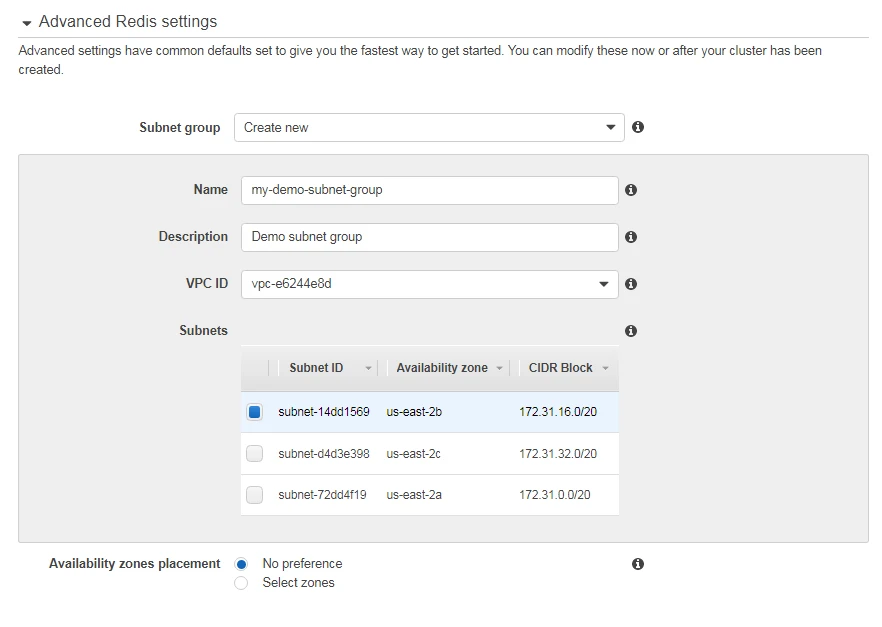Check the subnet-d4d3e398 checkbox
The height and width of the screenshot is (627, 882).
[x=255, y=454]
